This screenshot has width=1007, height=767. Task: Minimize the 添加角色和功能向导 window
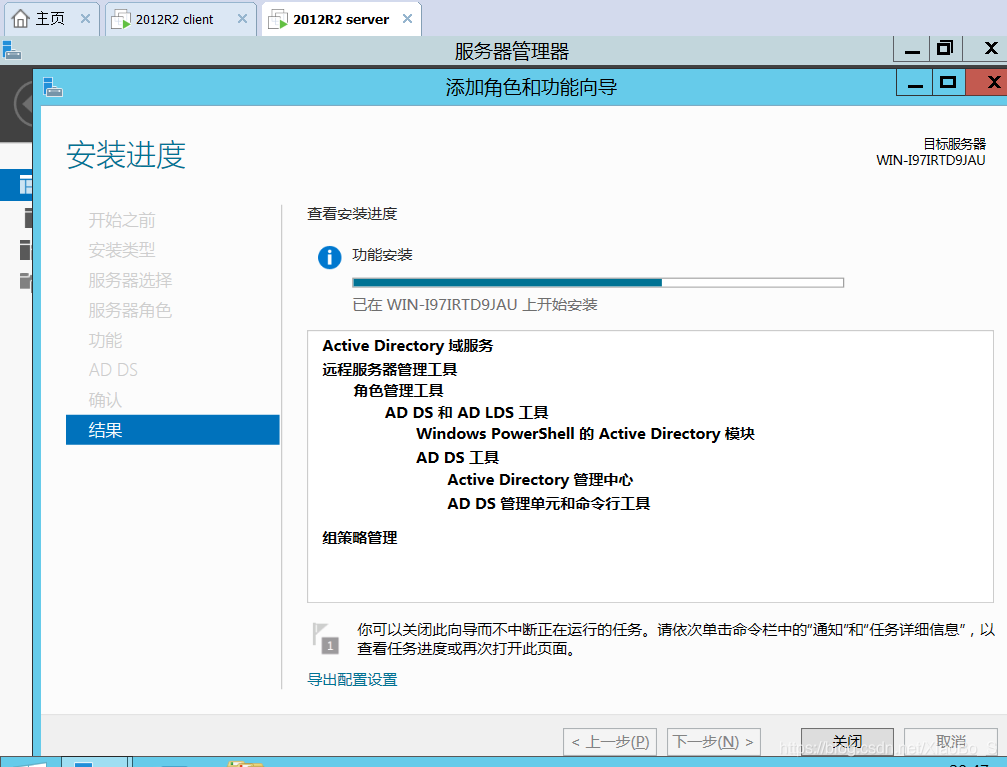(x=915, y=83)
